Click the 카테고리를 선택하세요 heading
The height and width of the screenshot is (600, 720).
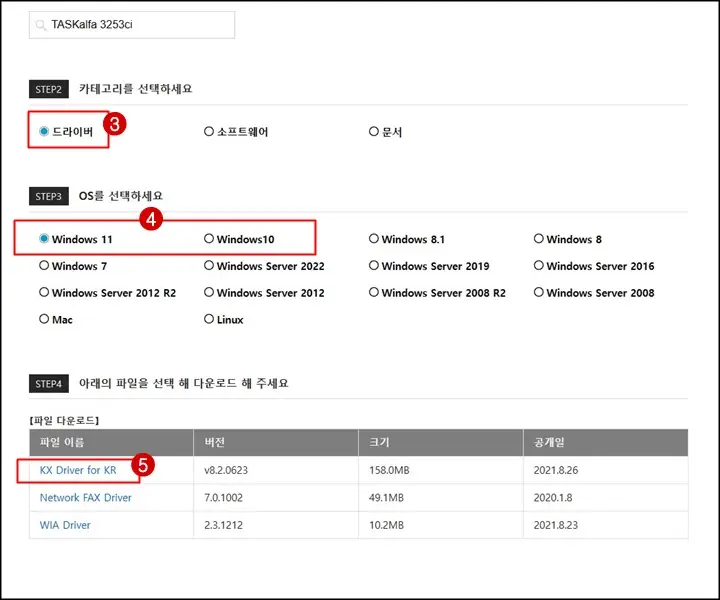135,89
